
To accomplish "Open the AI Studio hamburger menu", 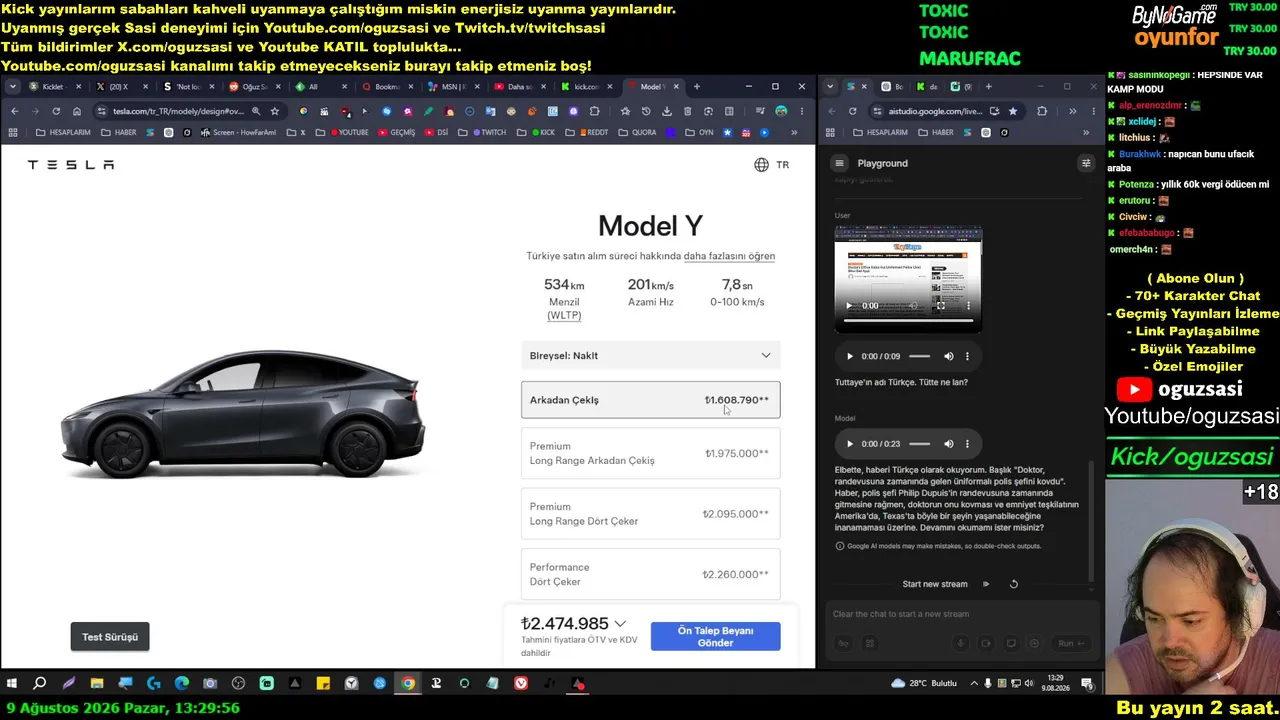I will (x=840, y=163).
